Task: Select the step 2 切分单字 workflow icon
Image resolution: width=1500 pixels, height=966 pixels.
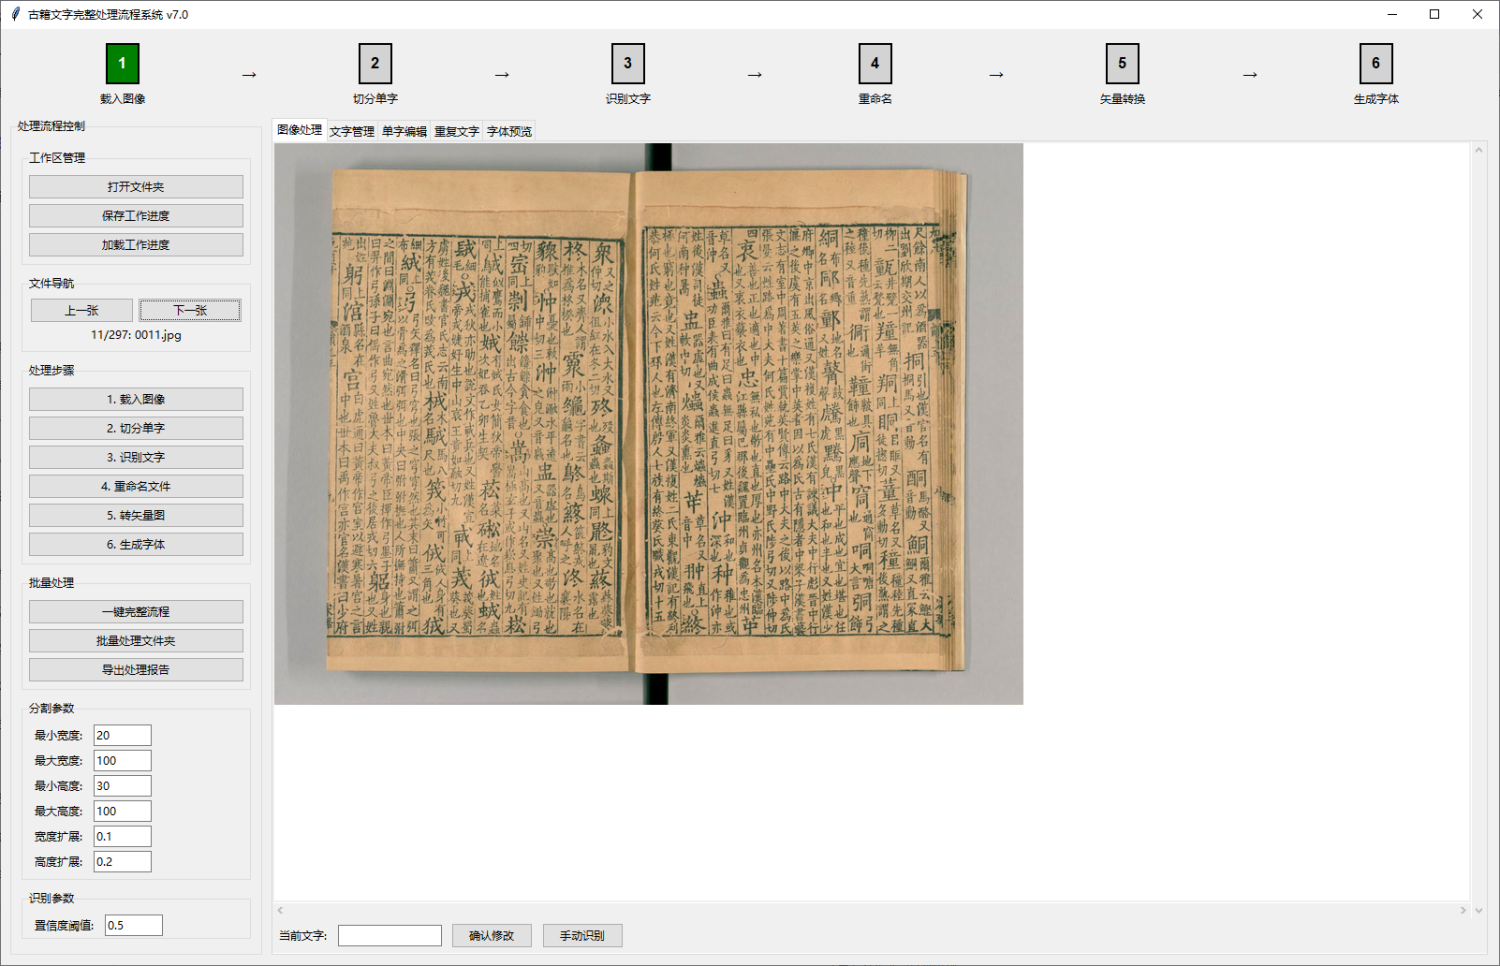Action: [375, 62]
